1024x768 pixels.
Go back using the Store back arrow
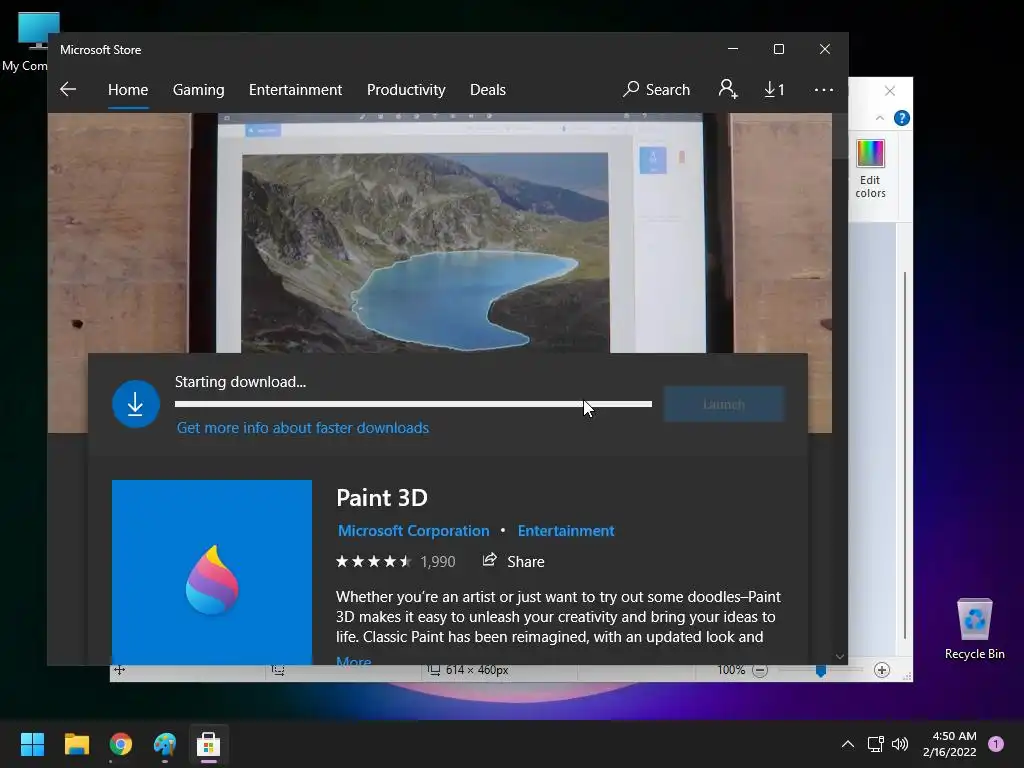click(x=68, y=89)
